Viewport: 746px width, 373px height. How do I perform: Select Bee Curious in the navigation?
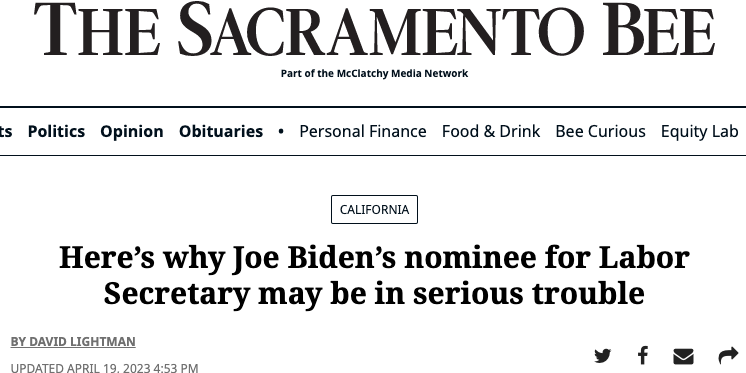click(x=600, y=131)
